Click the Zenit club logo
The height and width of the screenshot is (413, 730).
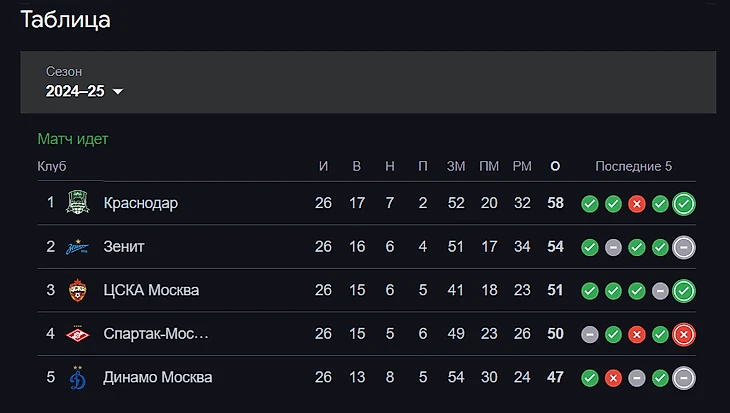[77, 247]
